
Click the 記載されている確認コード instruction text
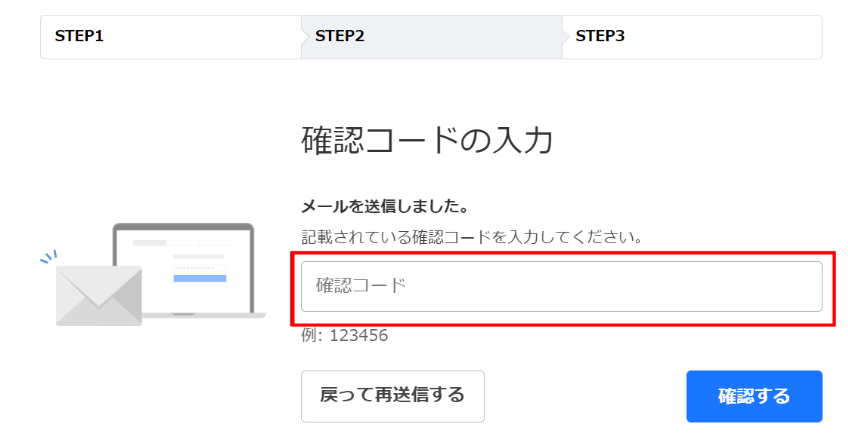(x=472, y=237)
